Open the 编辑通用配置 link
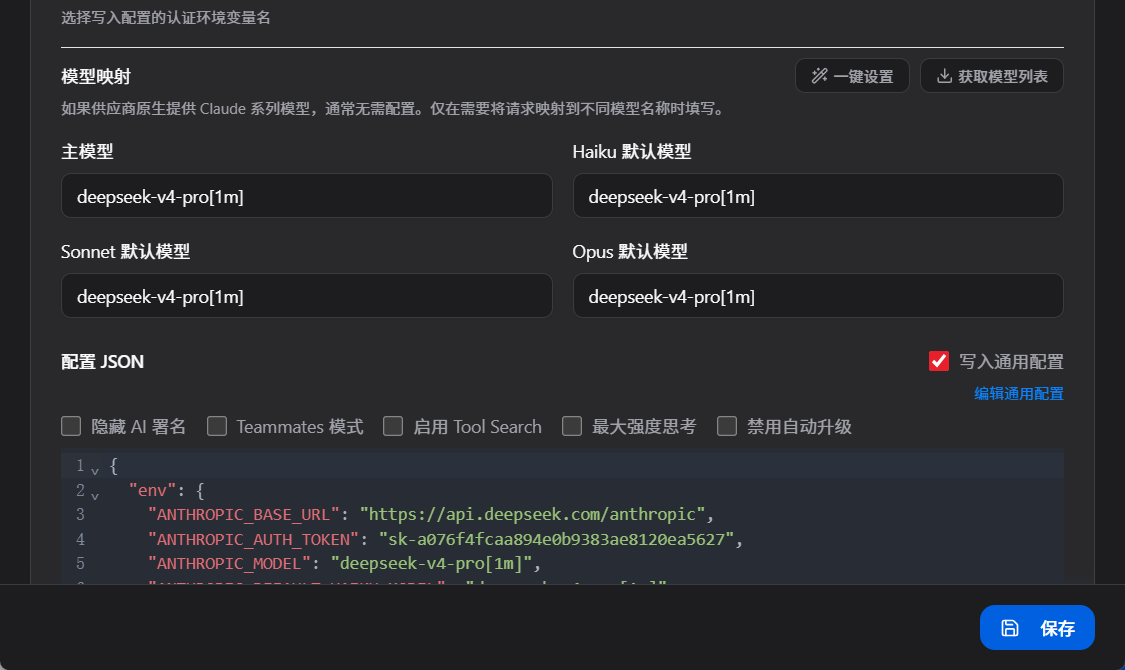This screenshot has width=1125, height=670. pos(1018,394)
